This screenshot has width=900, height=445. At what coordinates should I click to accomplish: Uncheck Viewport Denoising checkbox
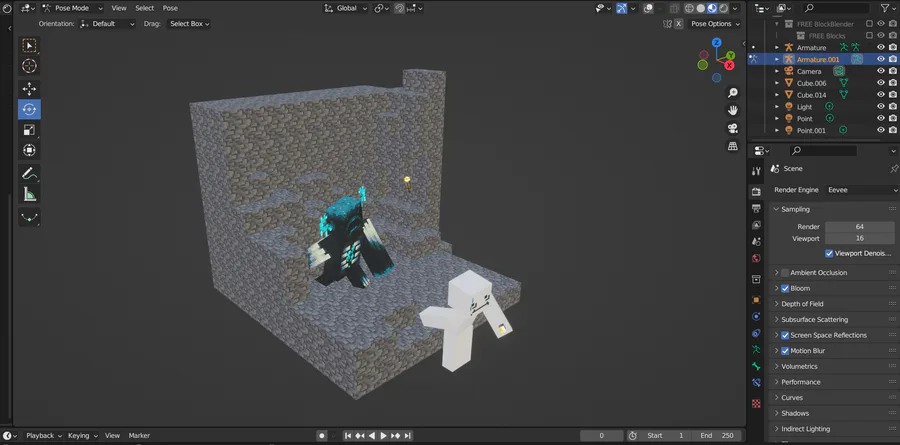(x=829, y=253)
